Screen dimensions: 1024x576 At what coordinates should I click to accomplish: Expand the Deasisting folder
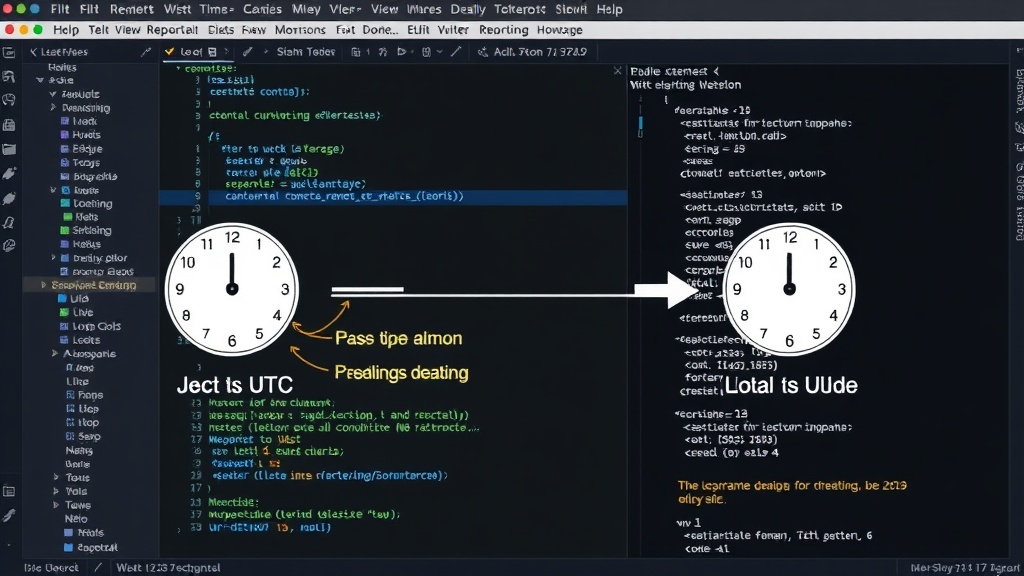[x=53, y=107]
